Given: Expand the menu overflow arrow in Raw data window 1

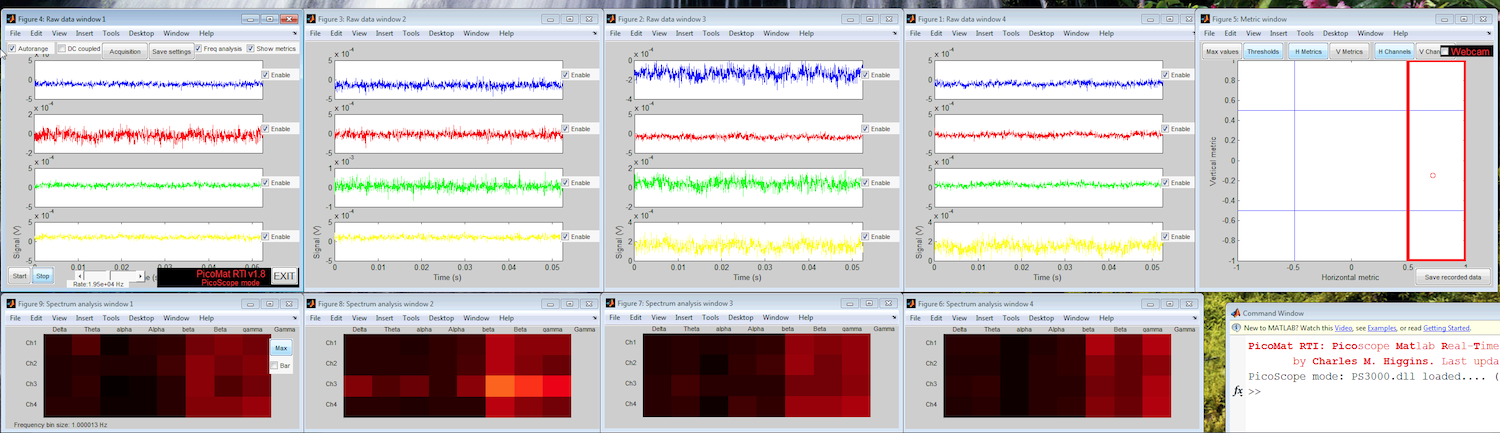Looking at the screenshot, I should point(295,33).
